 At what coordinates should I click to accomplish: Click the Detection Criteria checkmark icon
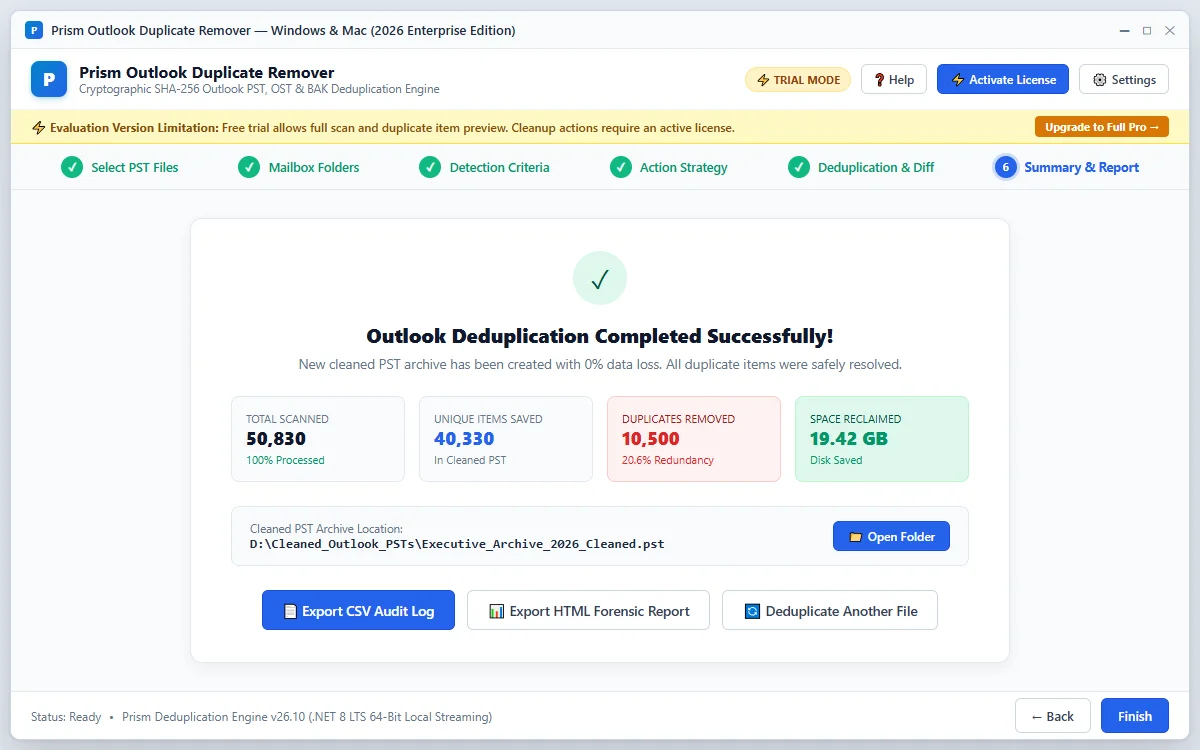[x=430, y=167]
